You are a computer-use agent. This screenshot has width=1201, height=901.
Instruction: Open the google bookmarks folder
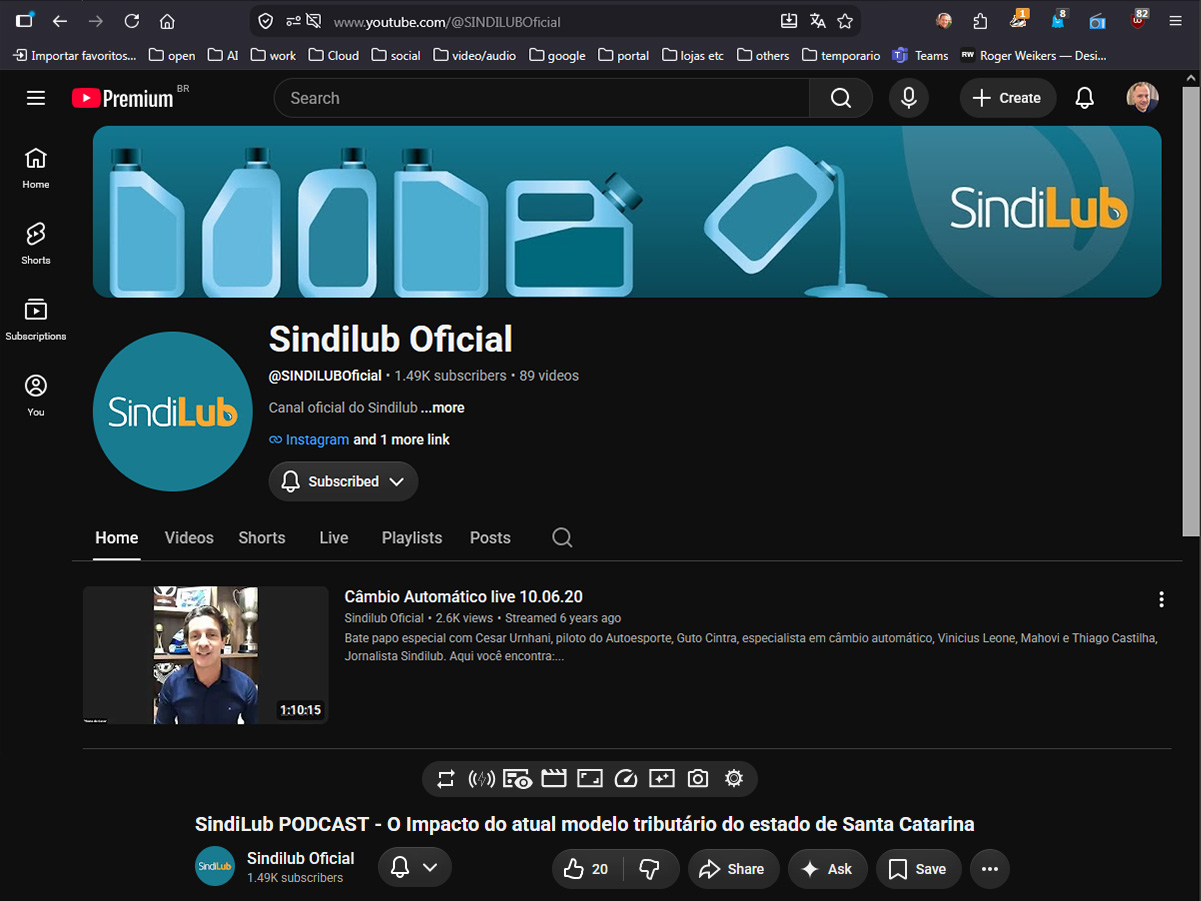pos(557,55)
